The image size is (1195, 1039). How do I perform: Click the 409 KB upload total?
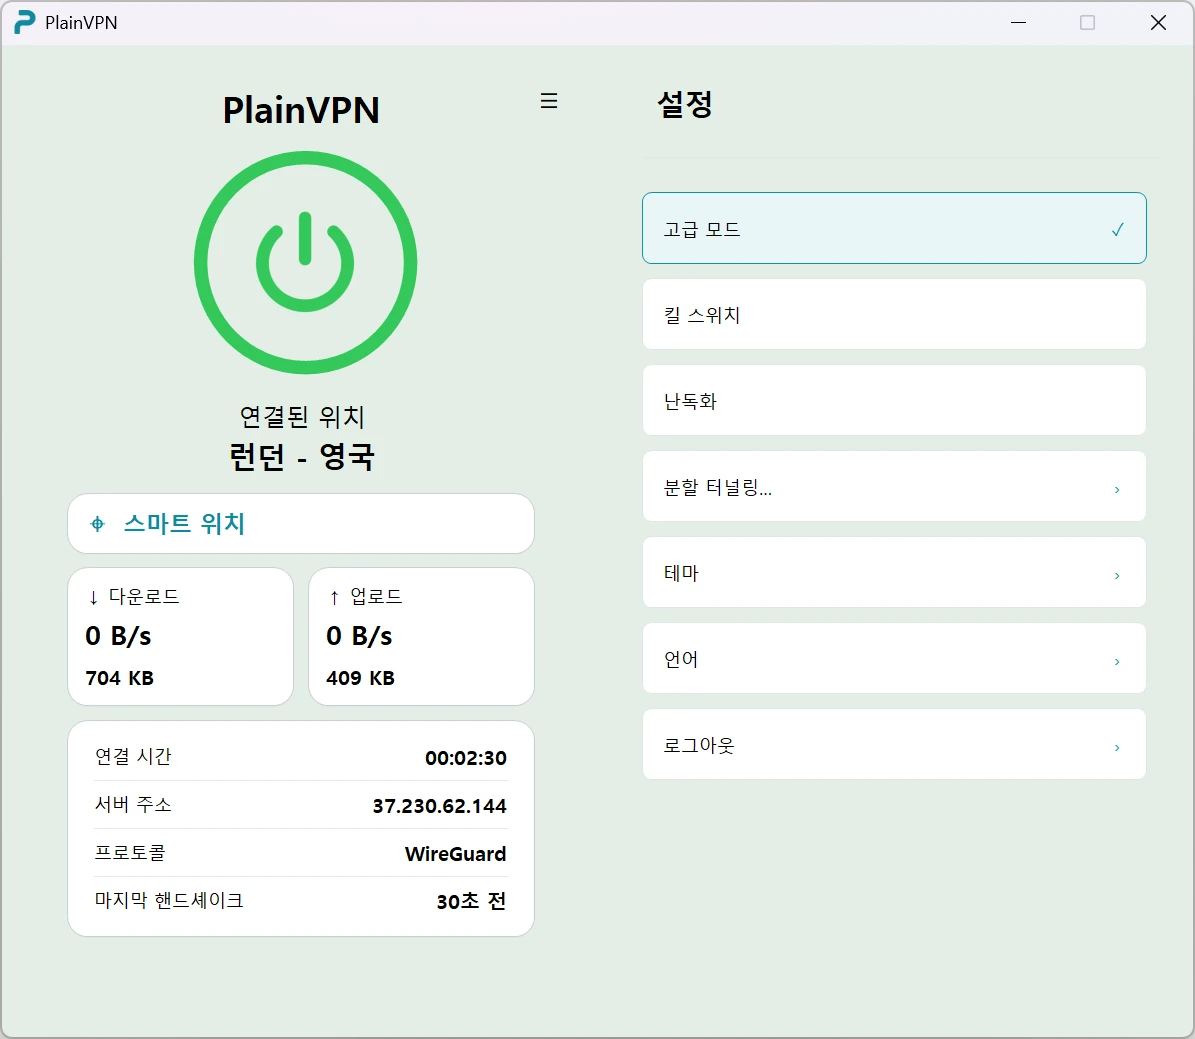coord(360,678)
